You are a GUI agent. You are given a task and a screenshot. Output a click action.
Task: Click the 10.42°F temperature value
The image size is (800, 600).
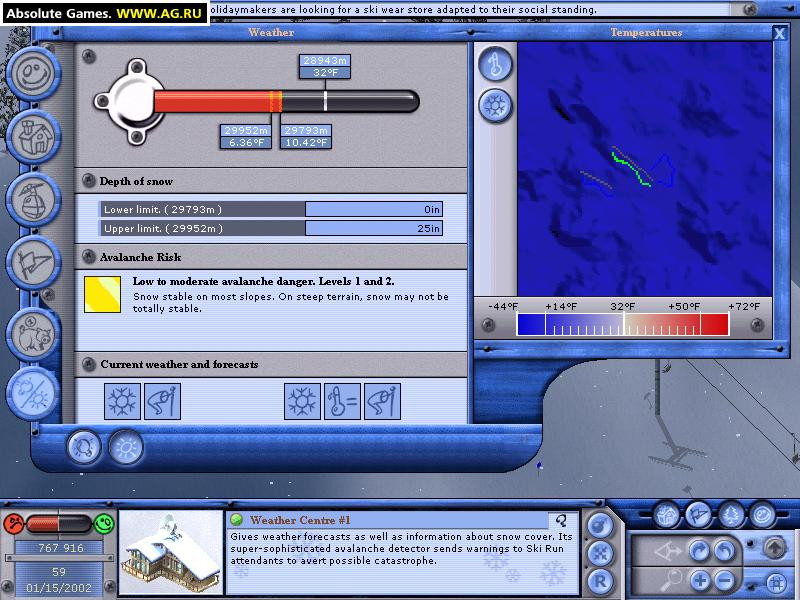(x=306, y=142)
